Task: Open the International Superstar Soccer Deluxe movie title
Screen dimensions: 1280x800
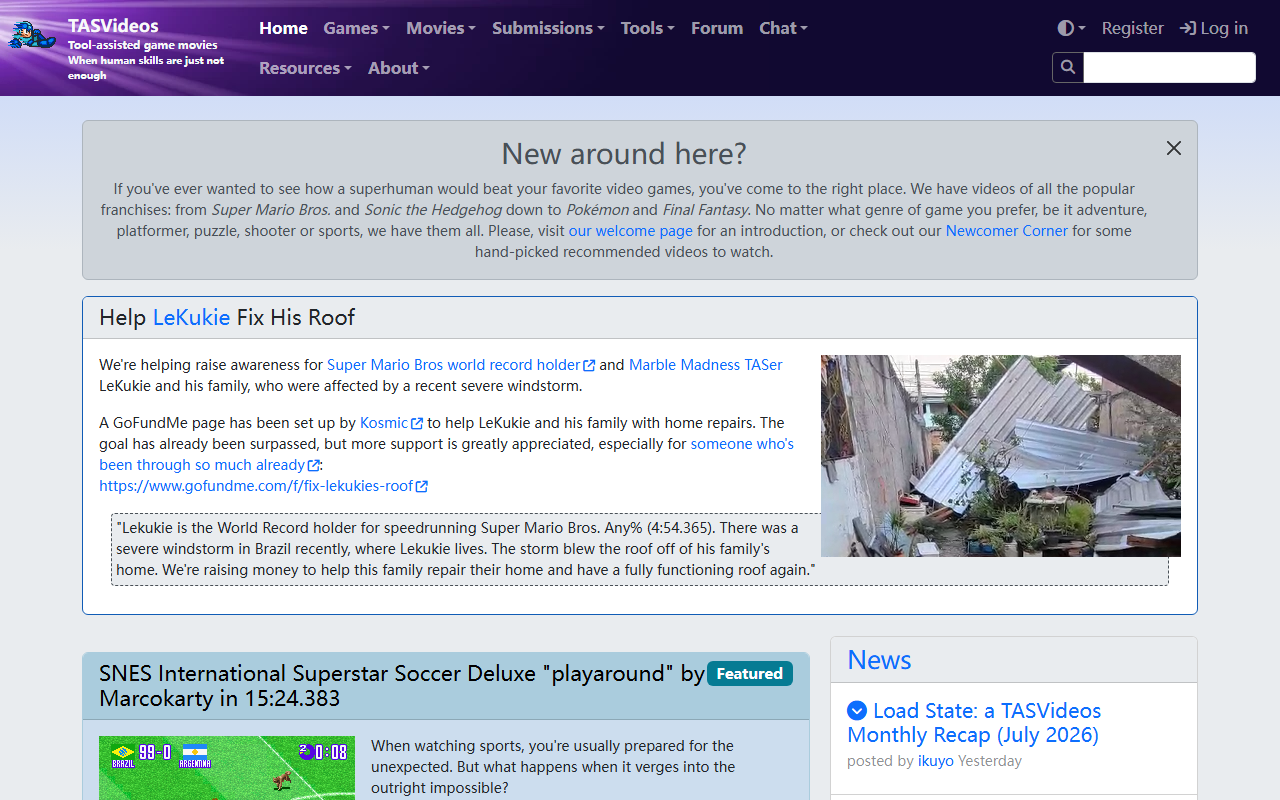Action: 402,686
